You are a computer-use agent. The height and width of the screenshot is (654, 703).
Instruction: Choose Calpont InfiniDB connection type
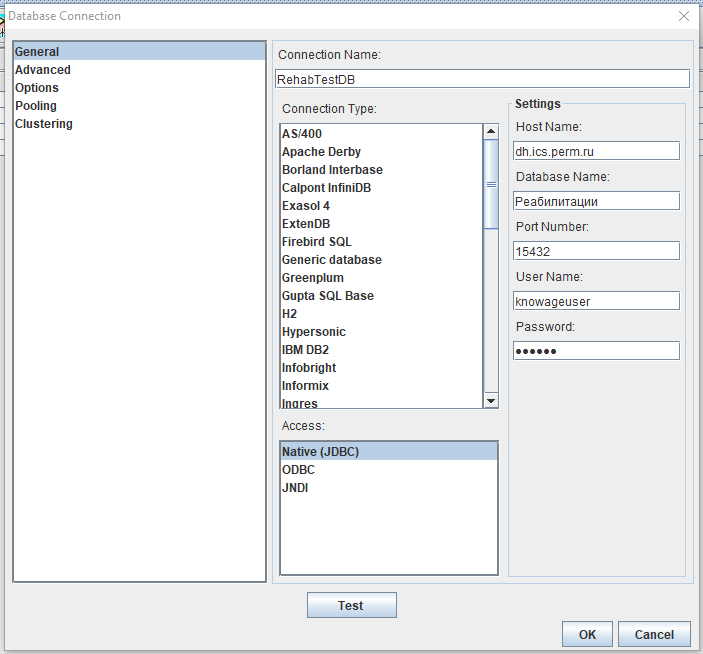(382, 187)
